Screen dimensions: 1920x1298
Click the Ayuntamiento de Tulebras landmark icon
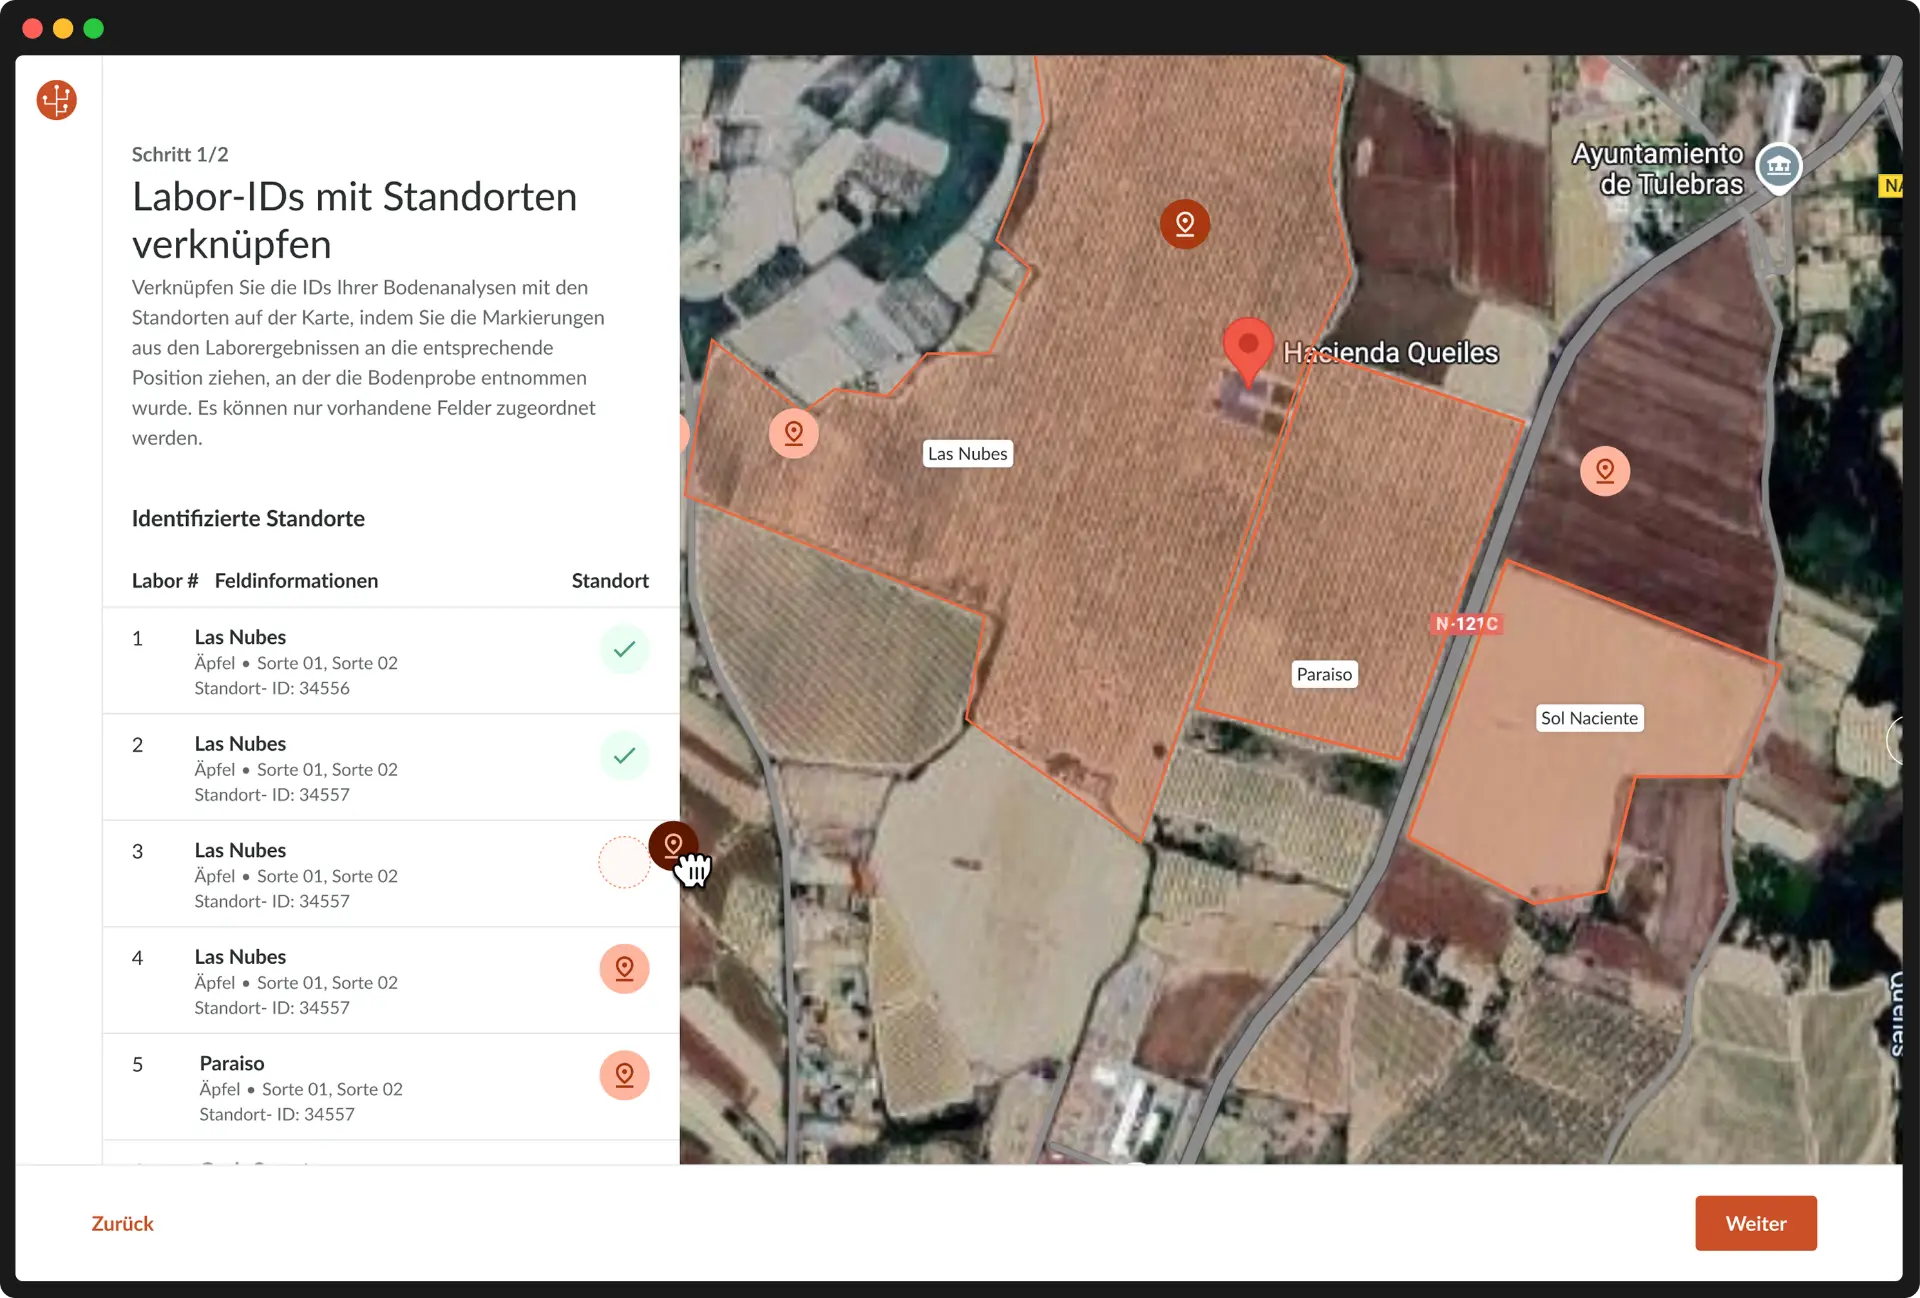(x=1779, y=166)
